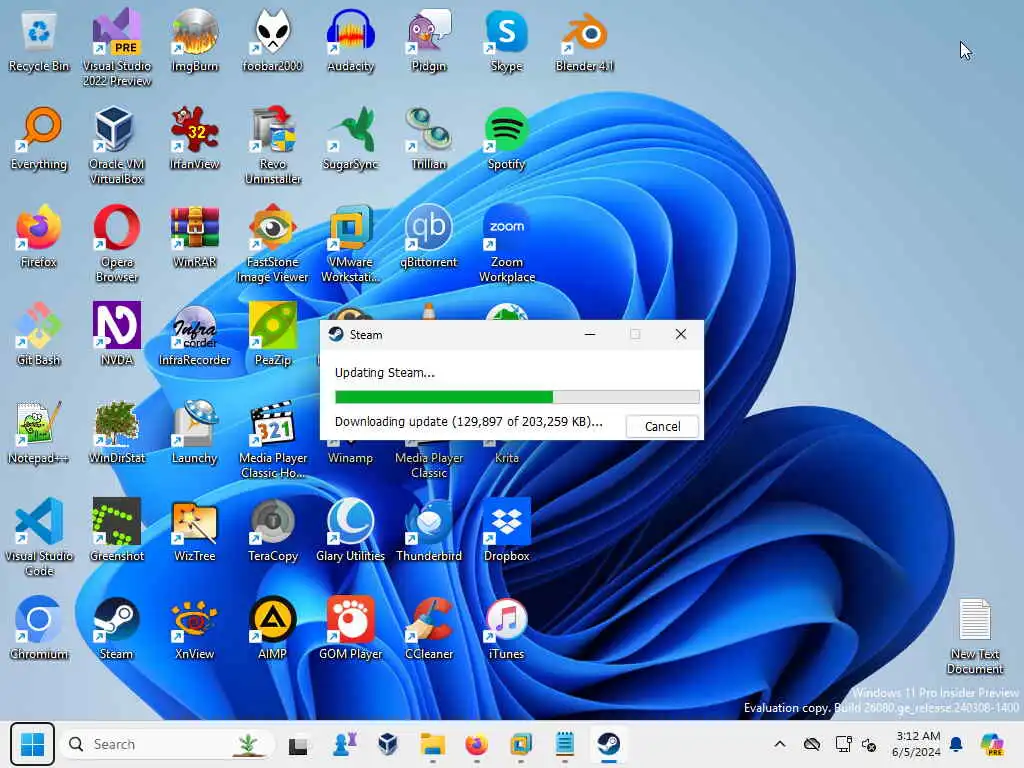Select the Firefox desktop shortcut
This screenshot has width=1024, height=768.
[x=39, y=236]
